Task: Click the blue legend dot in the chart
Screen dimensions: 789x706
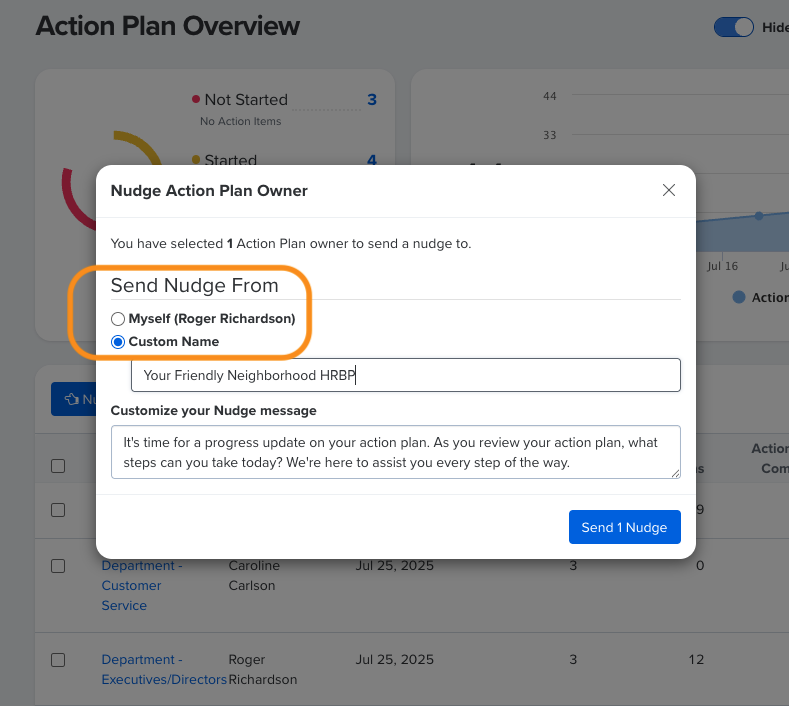Action: [739, 297]
